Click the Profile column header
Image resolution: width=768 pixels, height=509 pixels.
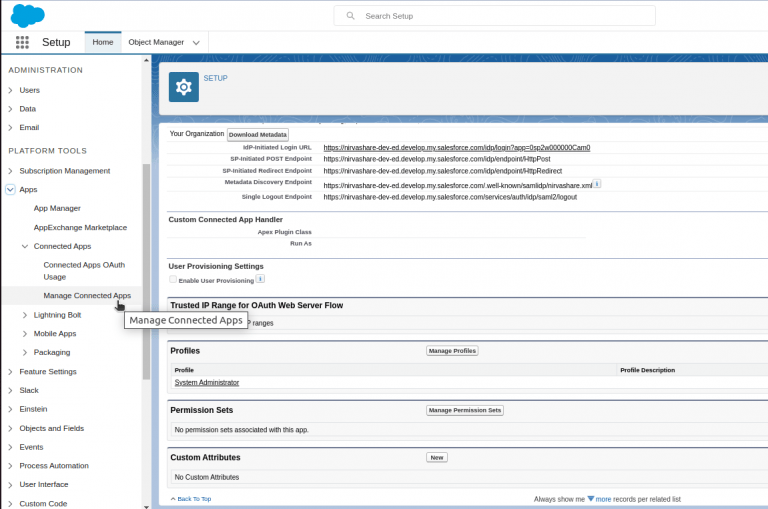184,370
